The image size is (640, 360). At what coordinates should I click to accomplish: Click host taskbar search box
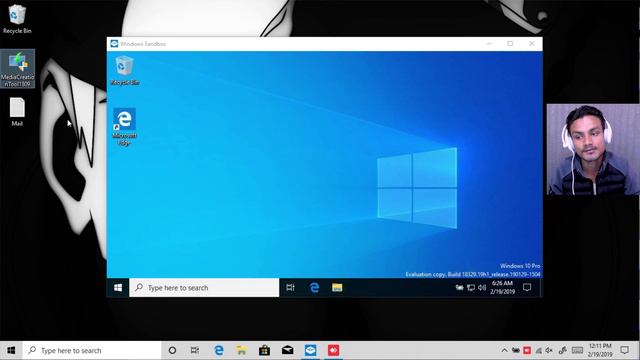pos(92,351)
